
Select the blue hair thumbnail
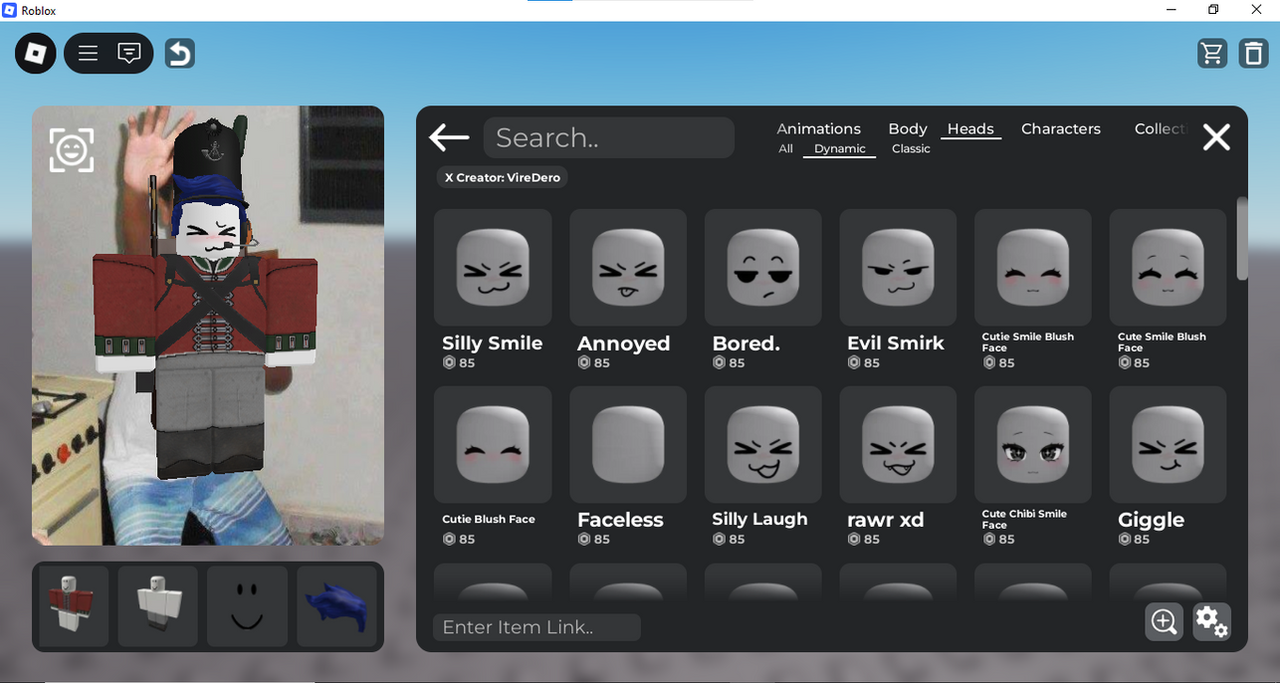tap(336, 606)
